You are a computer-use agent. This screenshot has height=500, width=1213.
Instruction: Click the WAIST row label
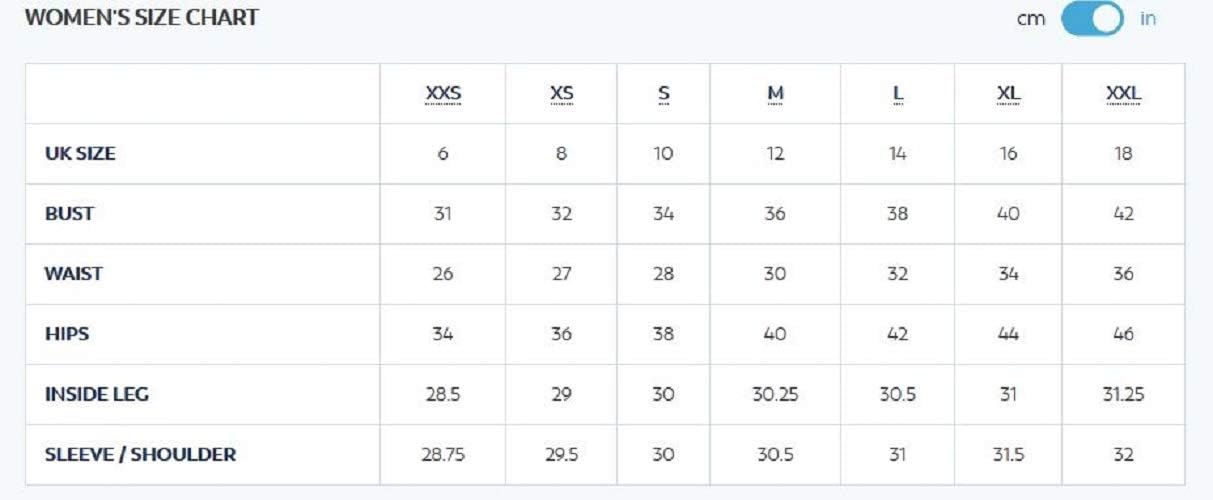(x=73, y=274)
